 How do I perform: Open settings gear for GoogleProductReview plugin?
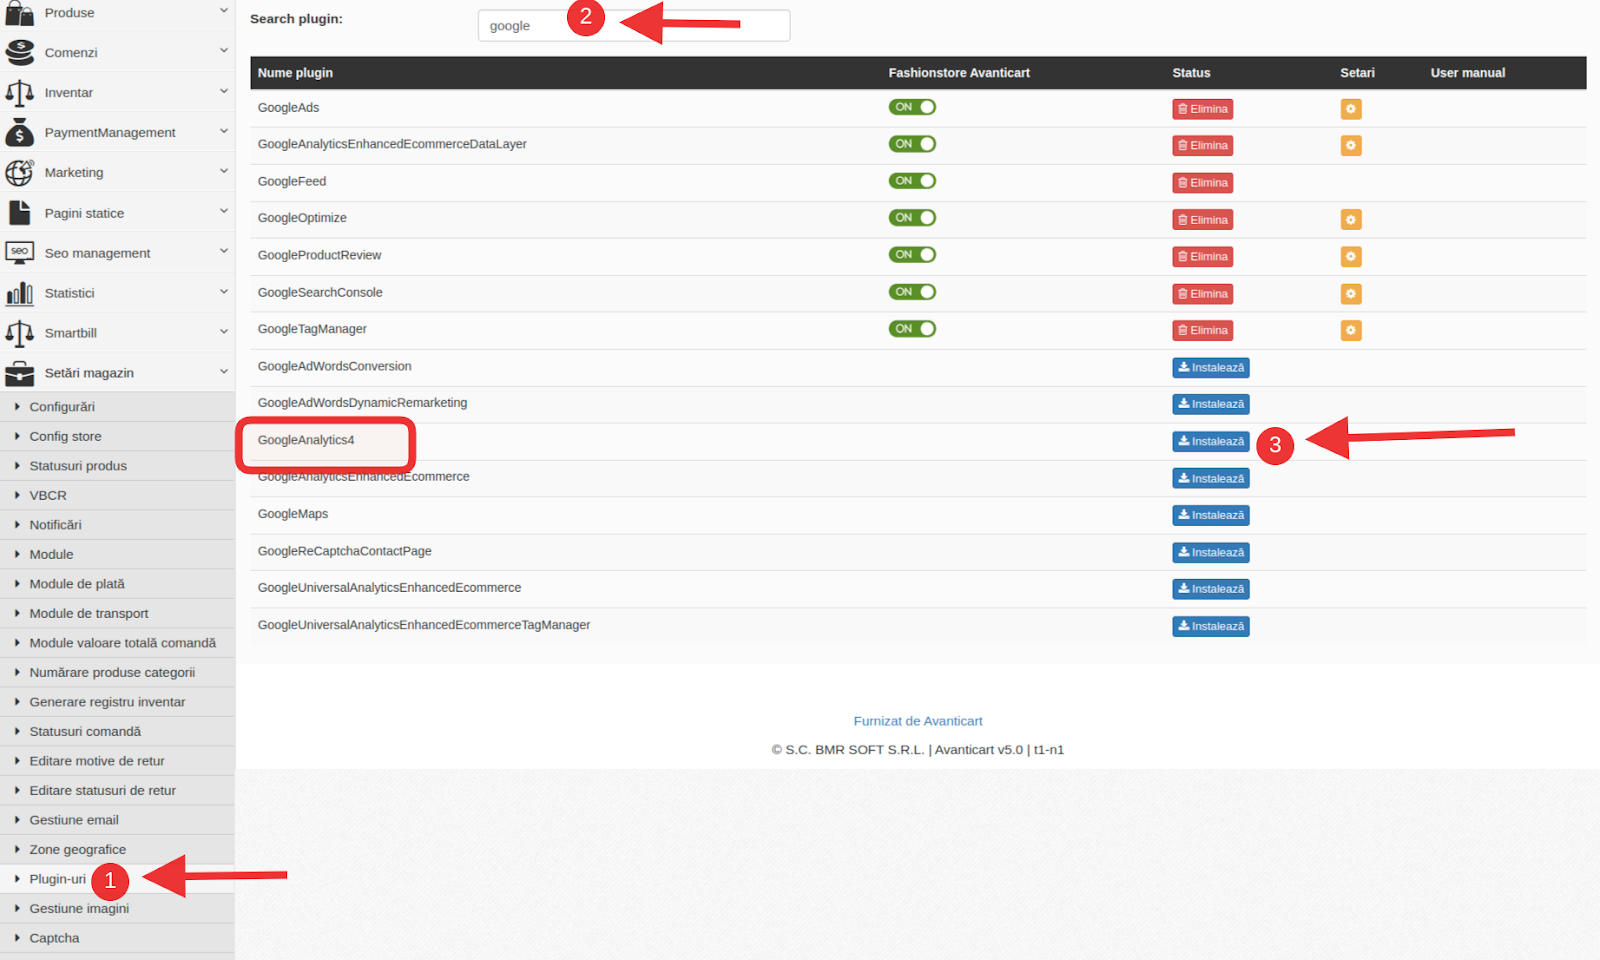point(1351,257)
